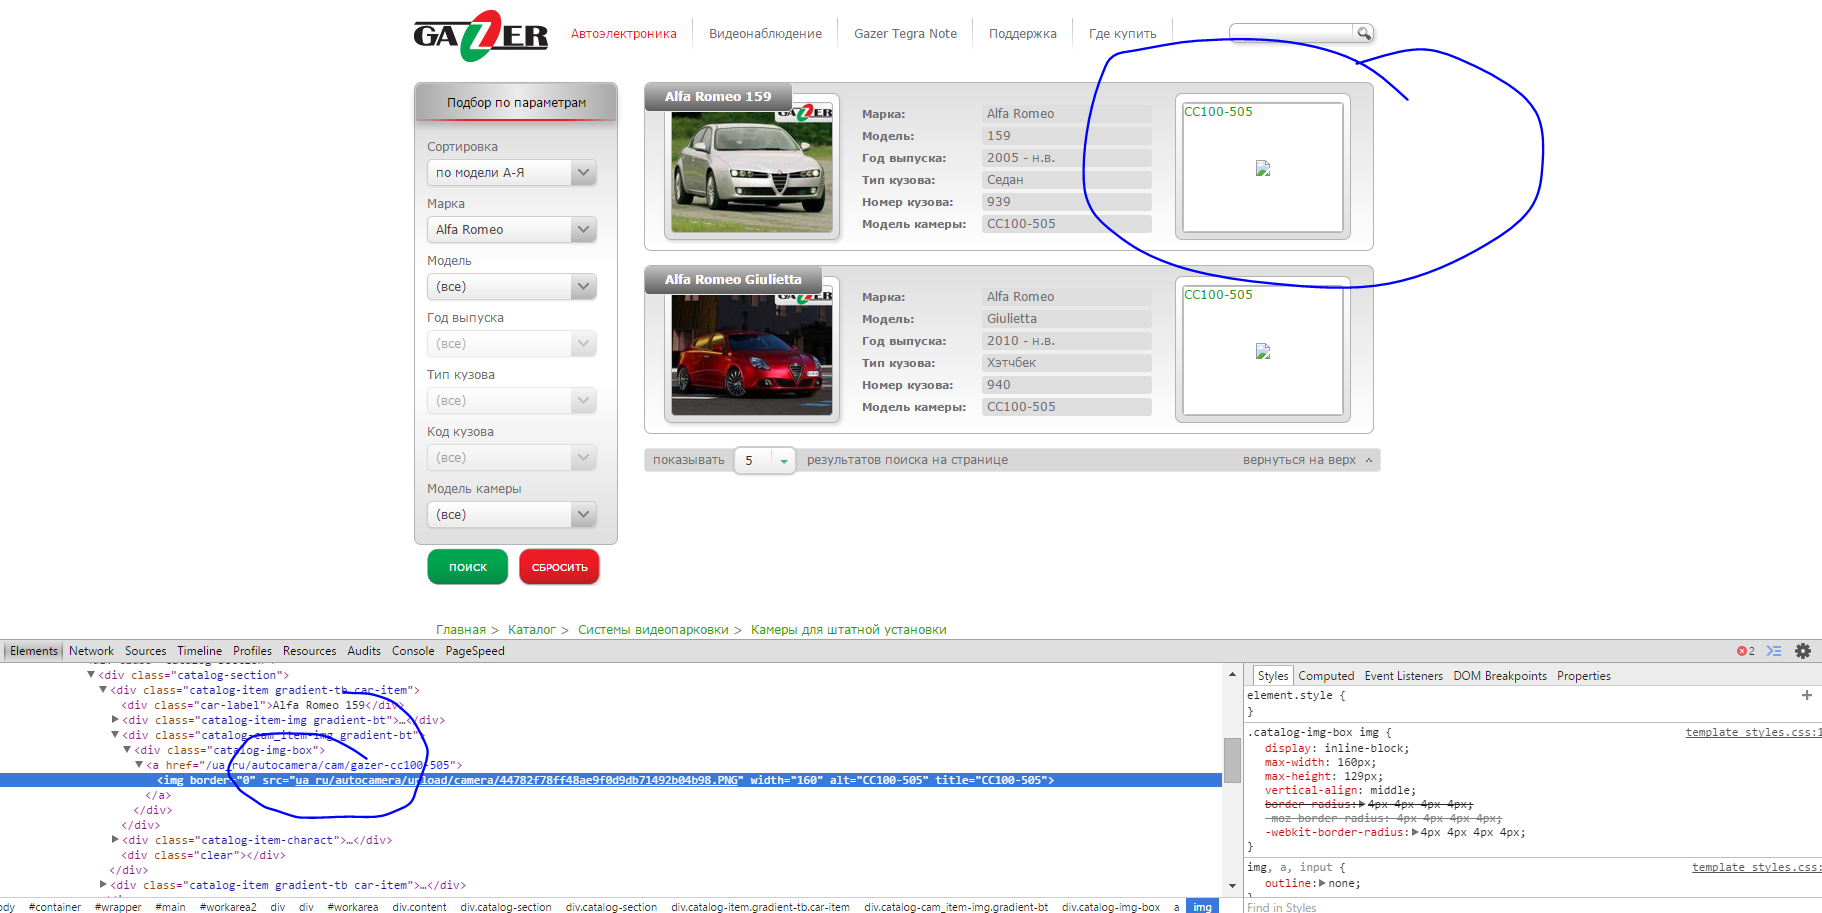Switch to the DOM Breakpoints tab
The image size is (1822, 913).
tap(1500, 676)
